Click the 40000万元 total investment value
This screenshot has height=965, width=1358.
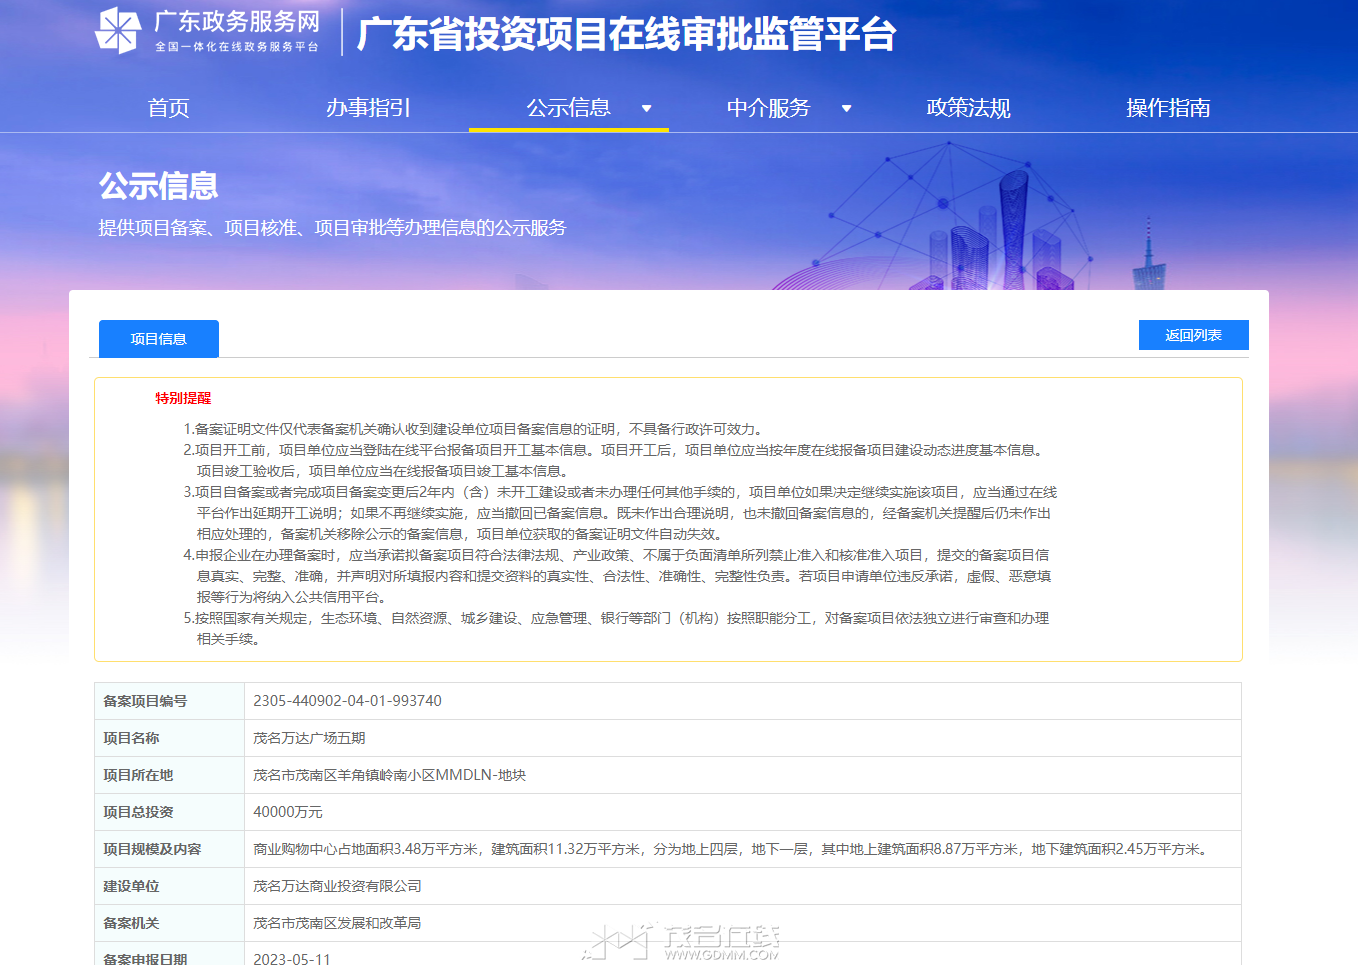point(288,812)
